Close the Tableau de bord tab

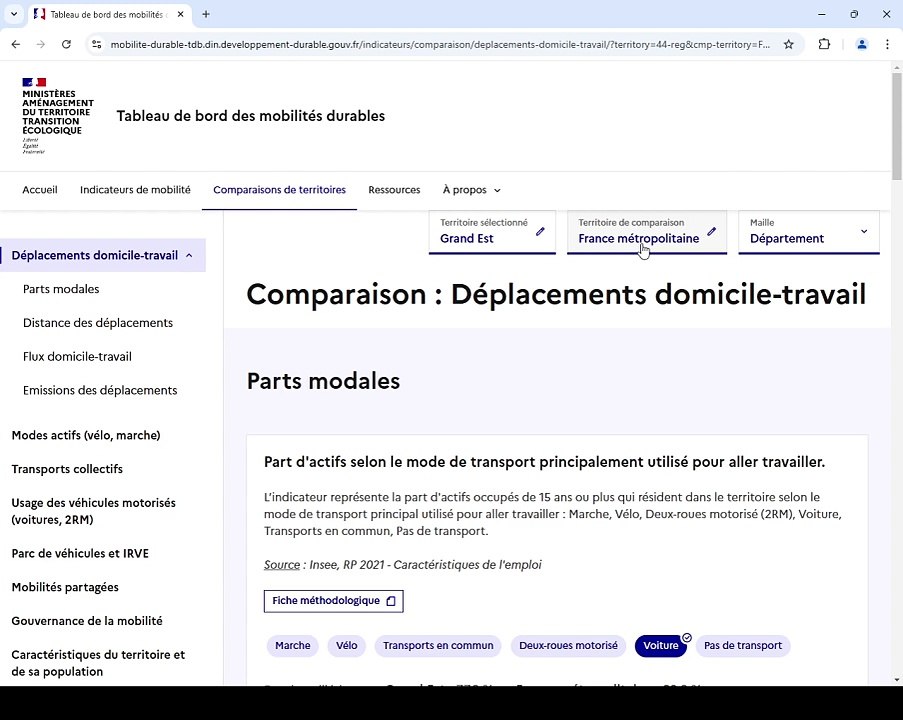pyautogui.click(x=180, y=14)
